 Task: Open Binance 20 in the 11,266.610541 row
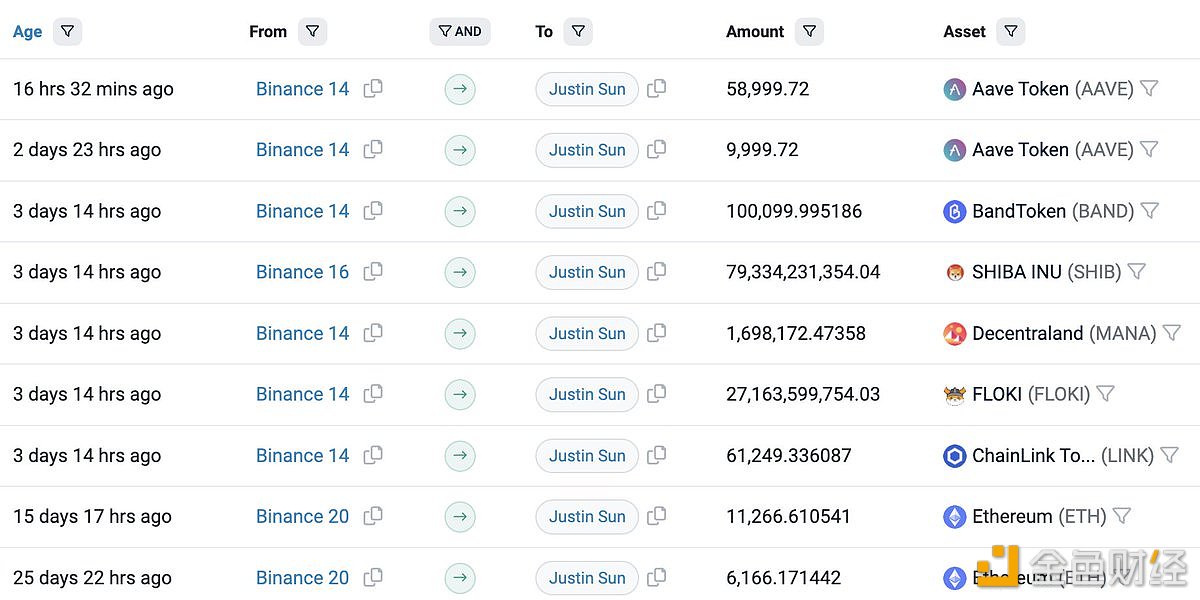click(303, 516)
